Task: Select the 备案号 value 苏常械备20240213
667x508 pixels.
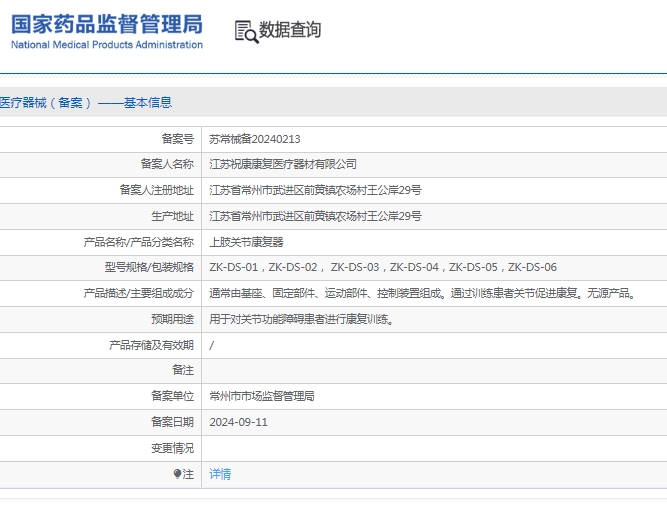Action: click(254, 139)
